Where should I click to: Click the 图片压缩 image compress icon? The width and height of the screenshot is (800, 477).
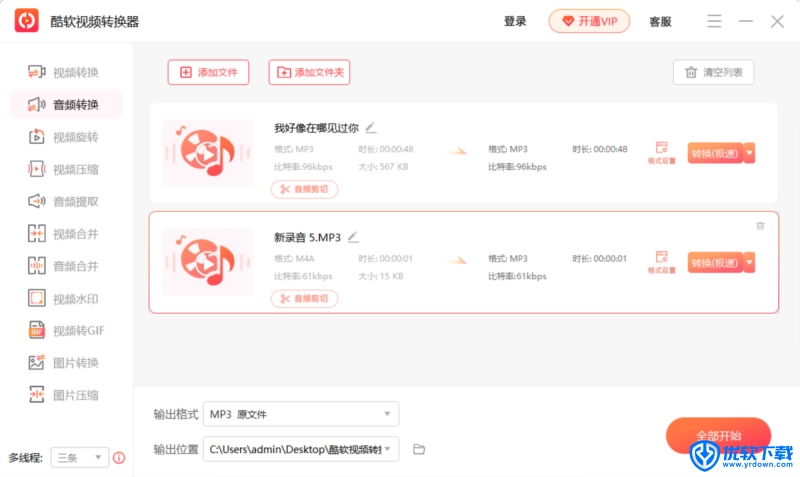coord(37,395)
